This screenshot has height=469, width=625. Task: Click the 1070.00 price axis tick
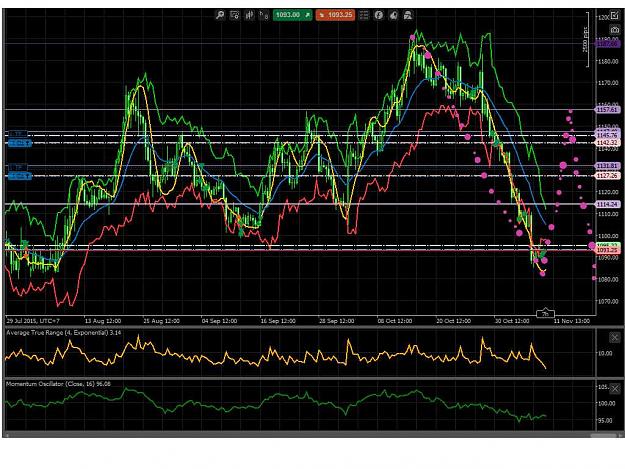[x=607, y=301]
